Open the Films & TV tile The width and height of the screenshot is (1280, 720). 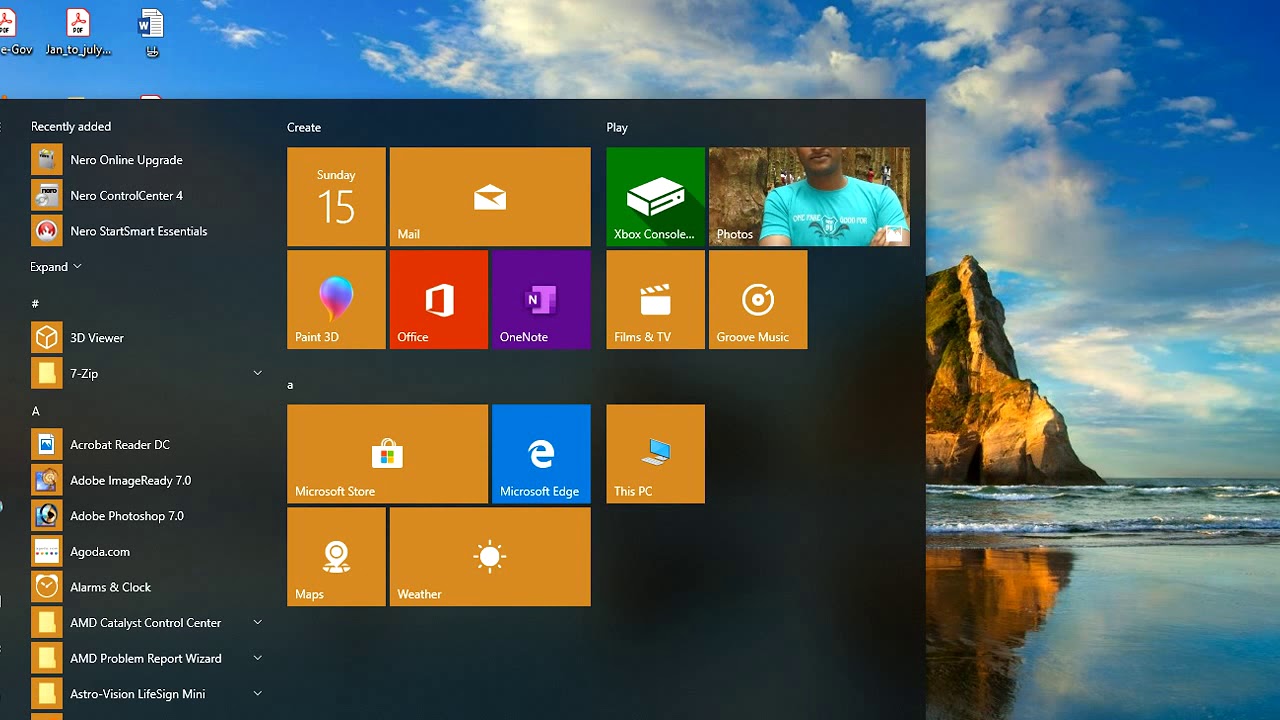655,300
